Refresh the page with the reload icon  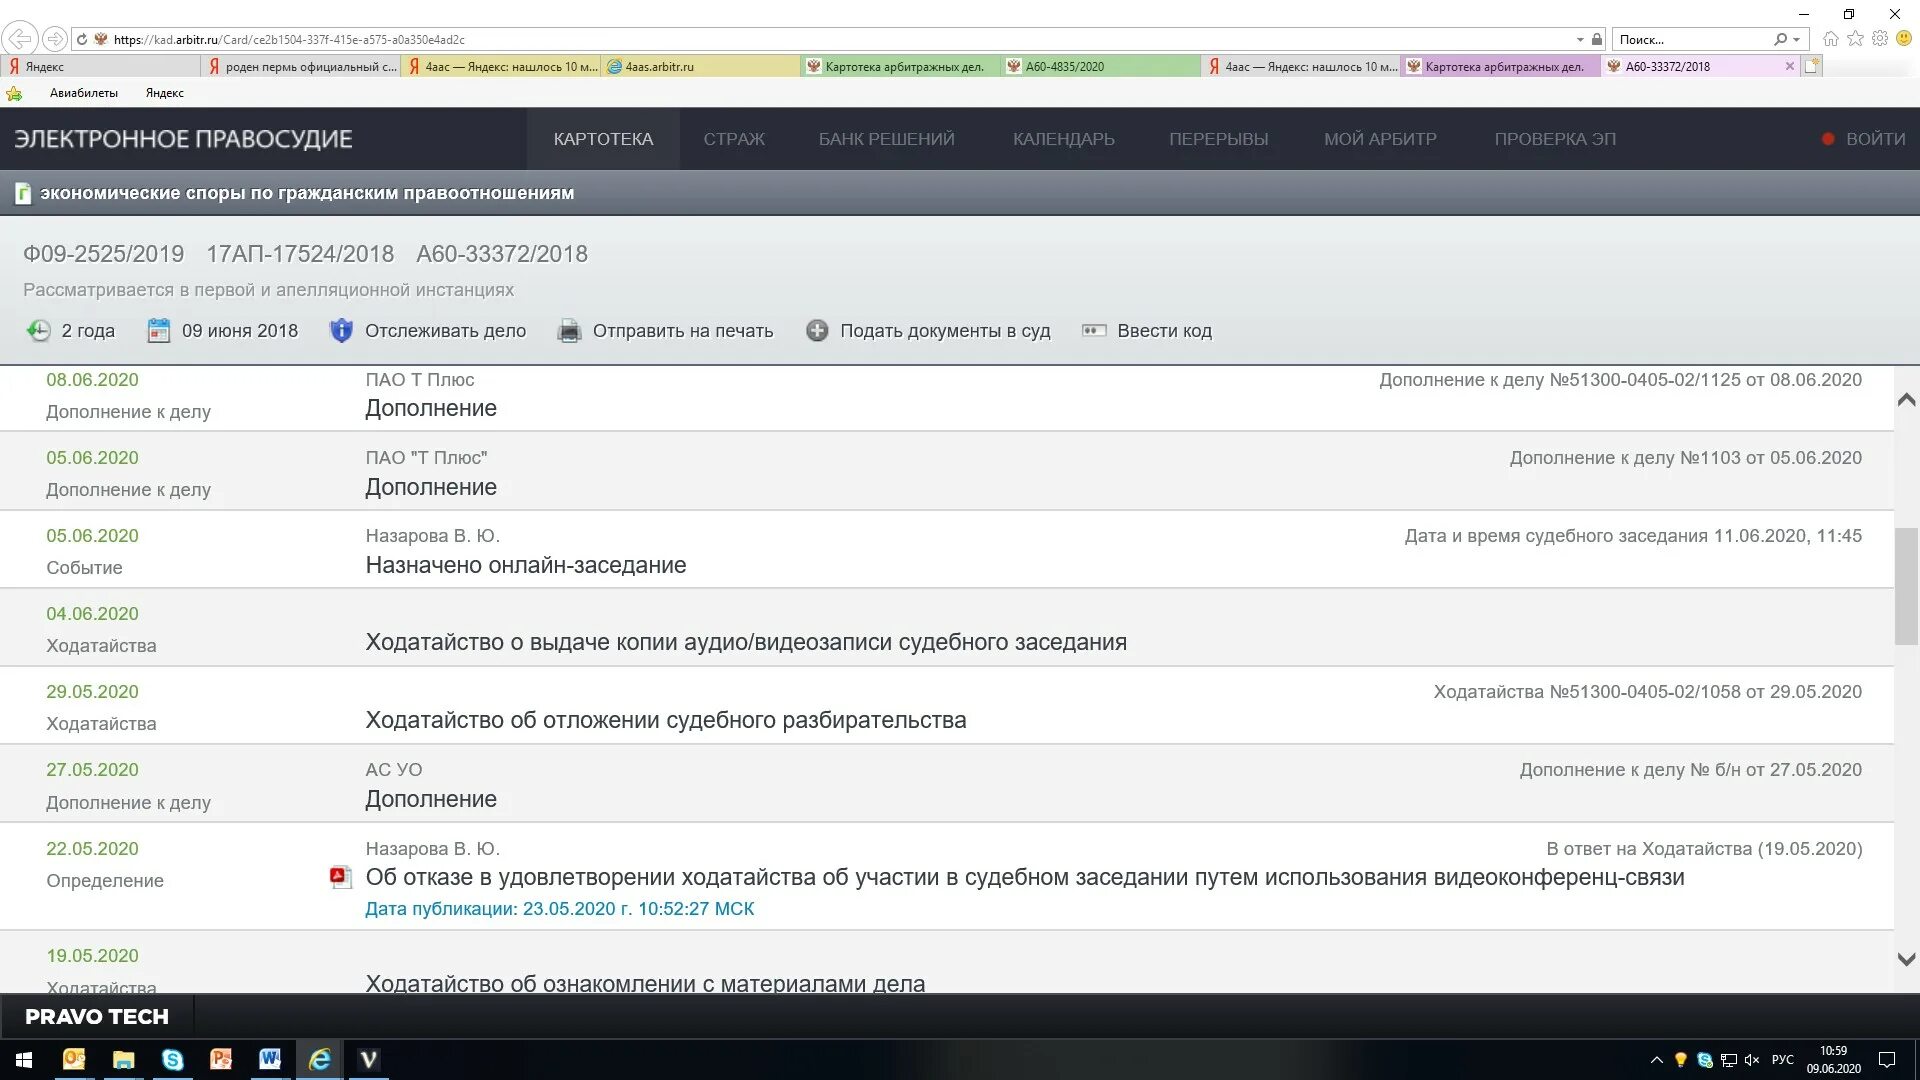(x=82, y=40)
